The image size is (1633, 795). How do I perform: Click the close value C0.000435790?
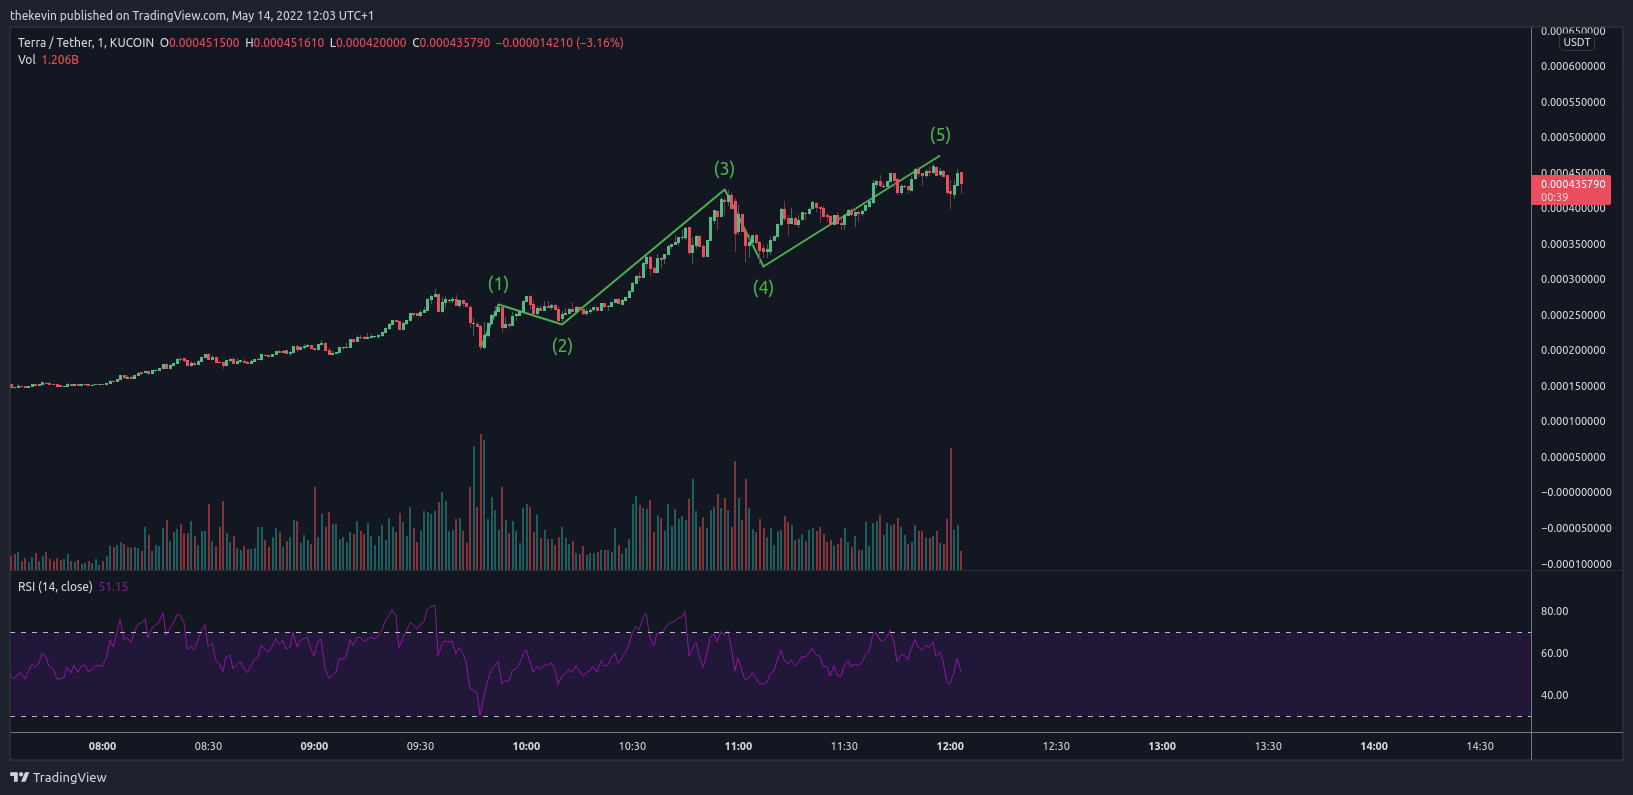(x=451, y=43)
